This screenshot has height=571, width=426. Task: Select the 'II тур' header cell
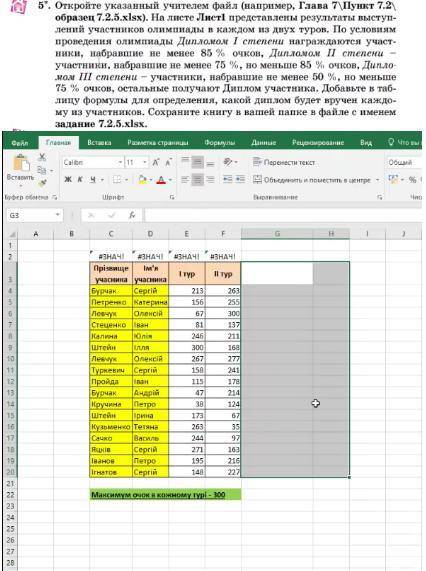pos(223,273)
